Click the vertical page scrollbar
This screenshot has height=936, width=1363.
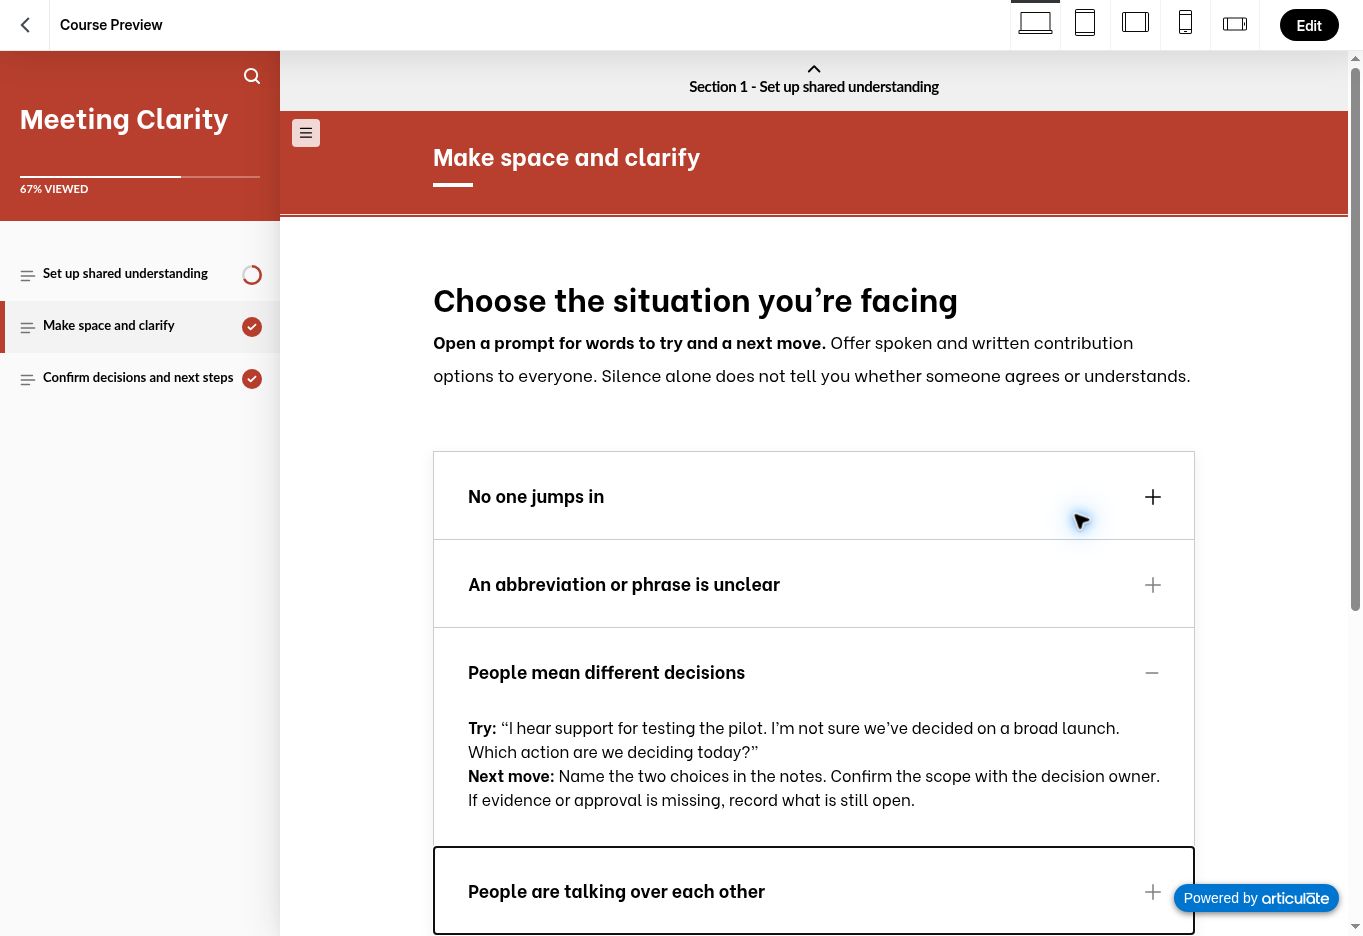1355,340
